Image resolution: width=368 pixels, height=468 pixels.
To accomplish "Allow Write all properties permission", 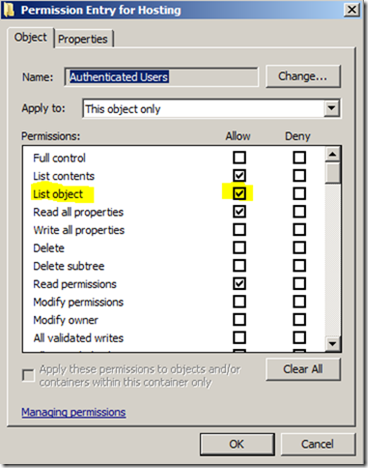I will point(239,229).
